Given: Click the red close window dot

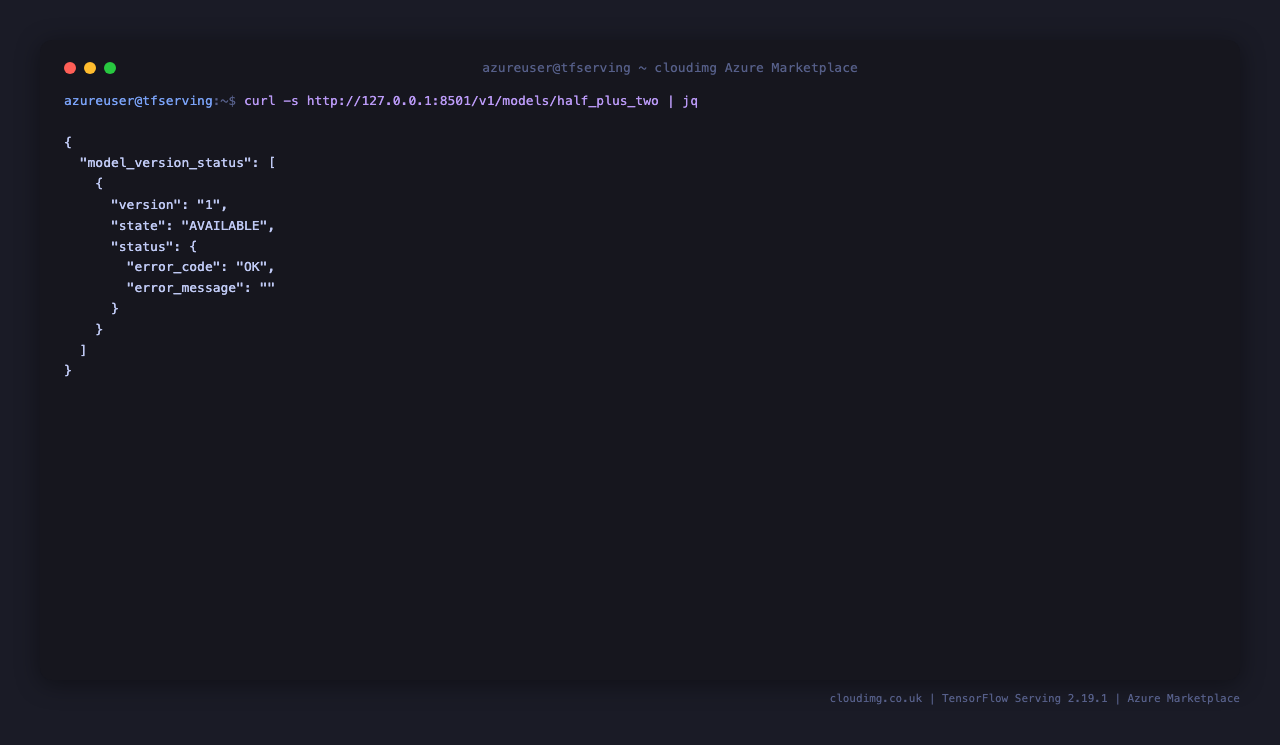Looking at the screenshot, I should pos(70,68).
